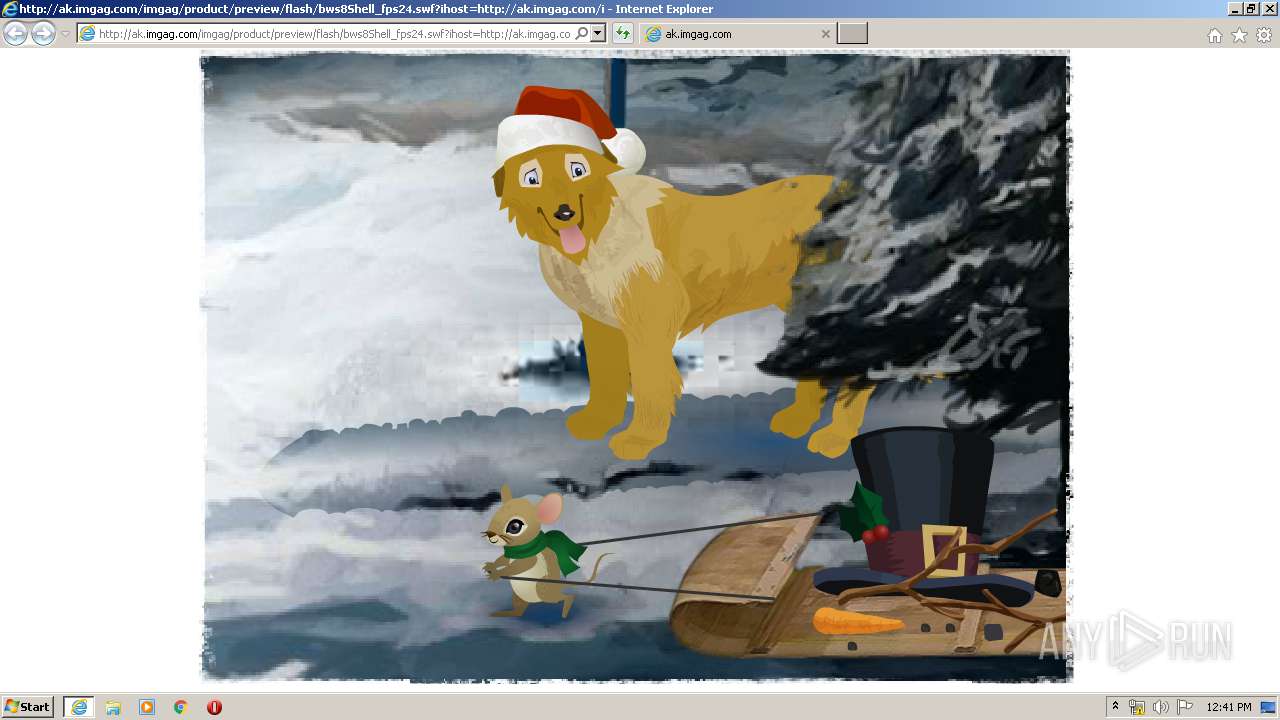This screenshot has height=720, width=1280.
Task: Open Favorites with the star icon
Action: [1240, 35]
